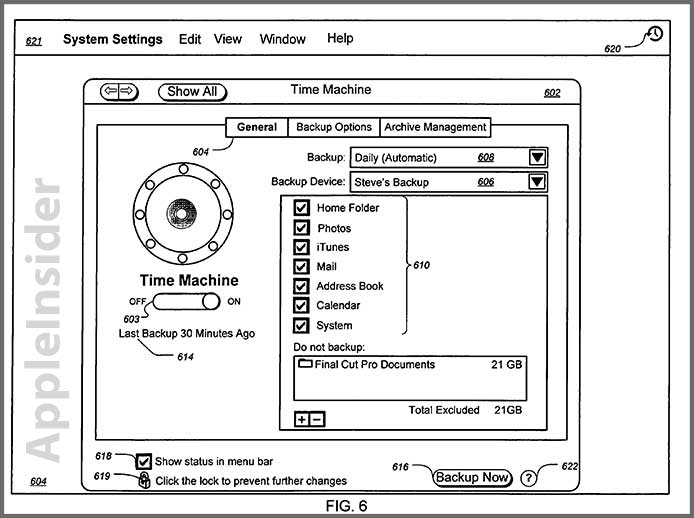Click the plus button under exclusion list
This screenshot has width=694, height=518.
301,419
